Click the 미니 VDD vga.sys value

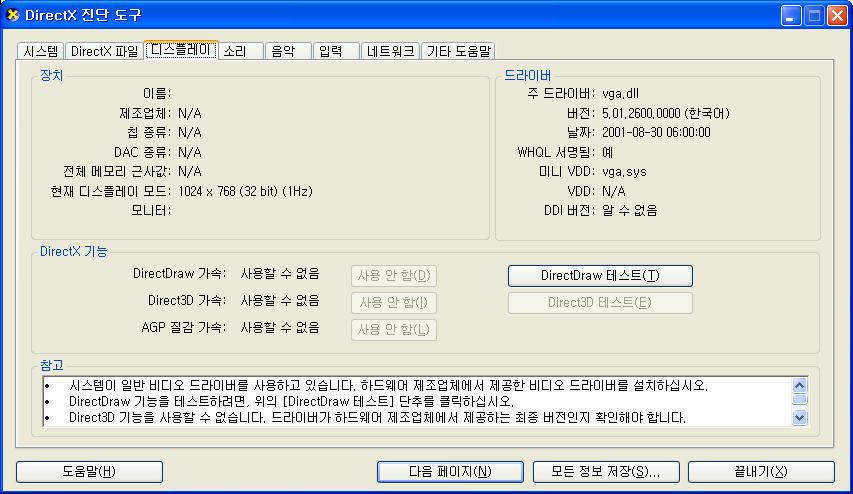coord(624,172)
